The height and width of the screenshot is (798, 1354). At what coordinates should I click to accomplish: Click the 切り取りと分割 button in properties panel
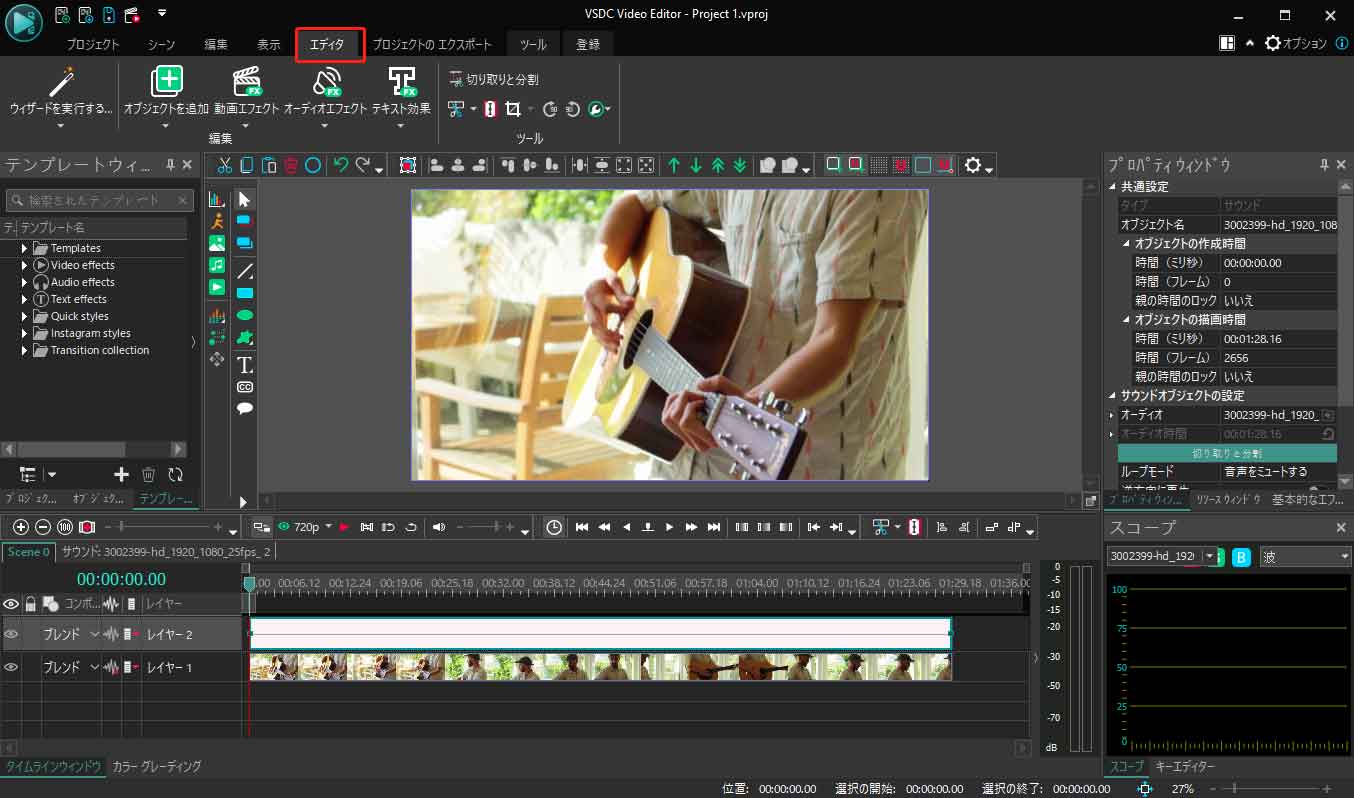[x=1227, y=453]
